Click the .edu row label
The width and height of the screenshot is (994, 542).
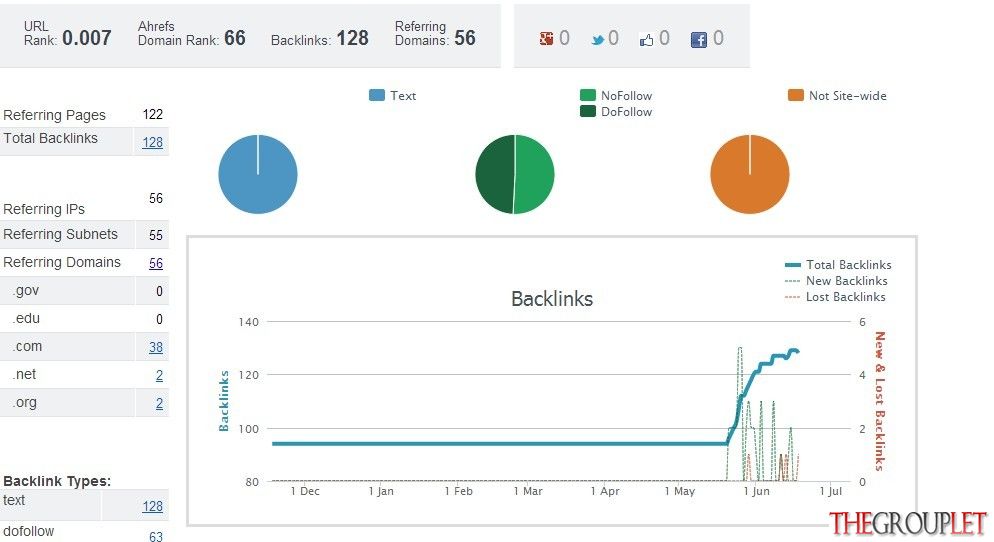[26, 318]
